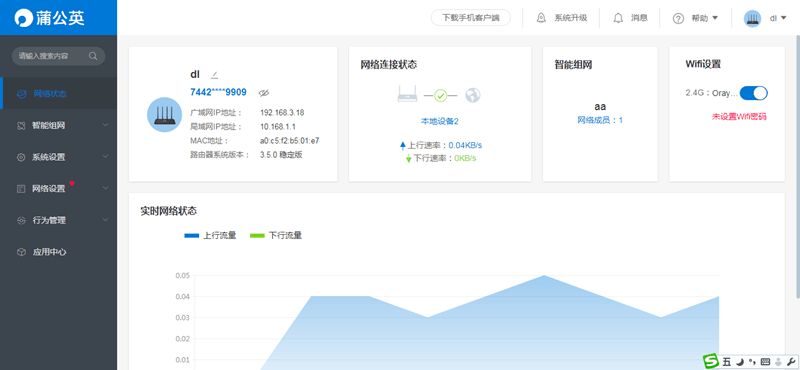Click the globe icon in network connection status
The width and height of the screenshot is (800, 370).
point(472,95)
